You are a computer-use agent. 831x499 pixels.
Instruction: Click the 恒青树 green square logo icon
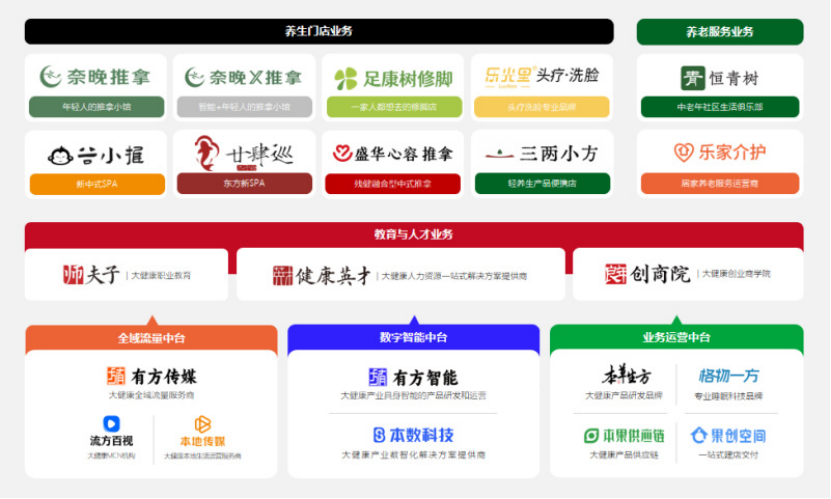coord(691,78)
